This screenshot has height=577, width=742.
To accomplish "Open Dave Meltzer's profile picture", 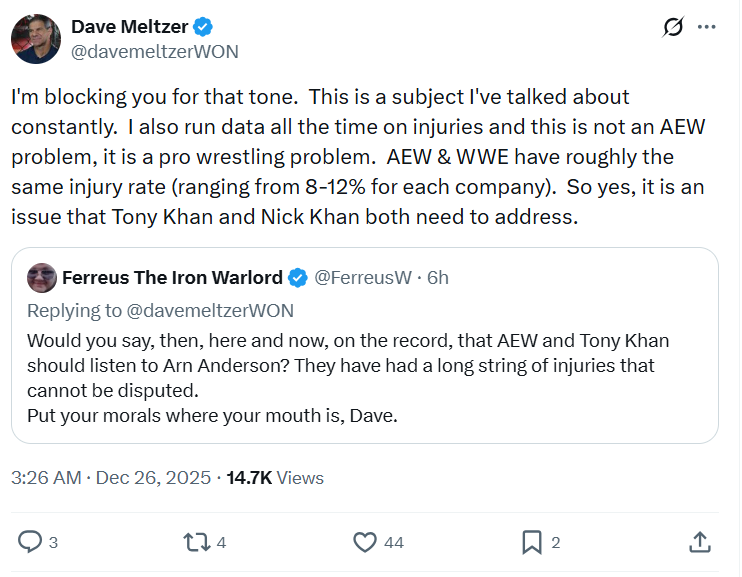I will point(35,39).
